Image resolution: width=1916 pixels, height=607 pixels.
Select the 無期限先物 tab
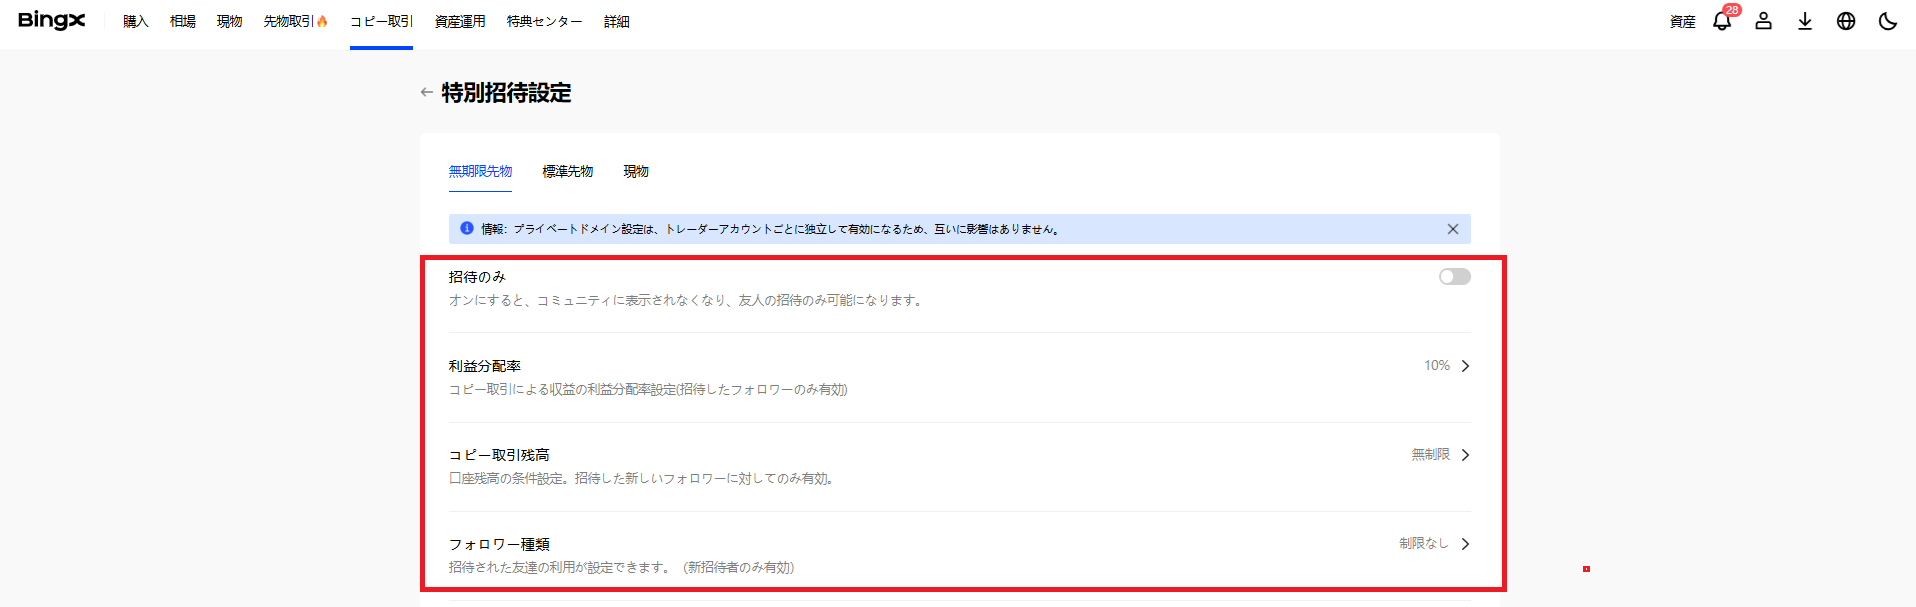[480, 172]
